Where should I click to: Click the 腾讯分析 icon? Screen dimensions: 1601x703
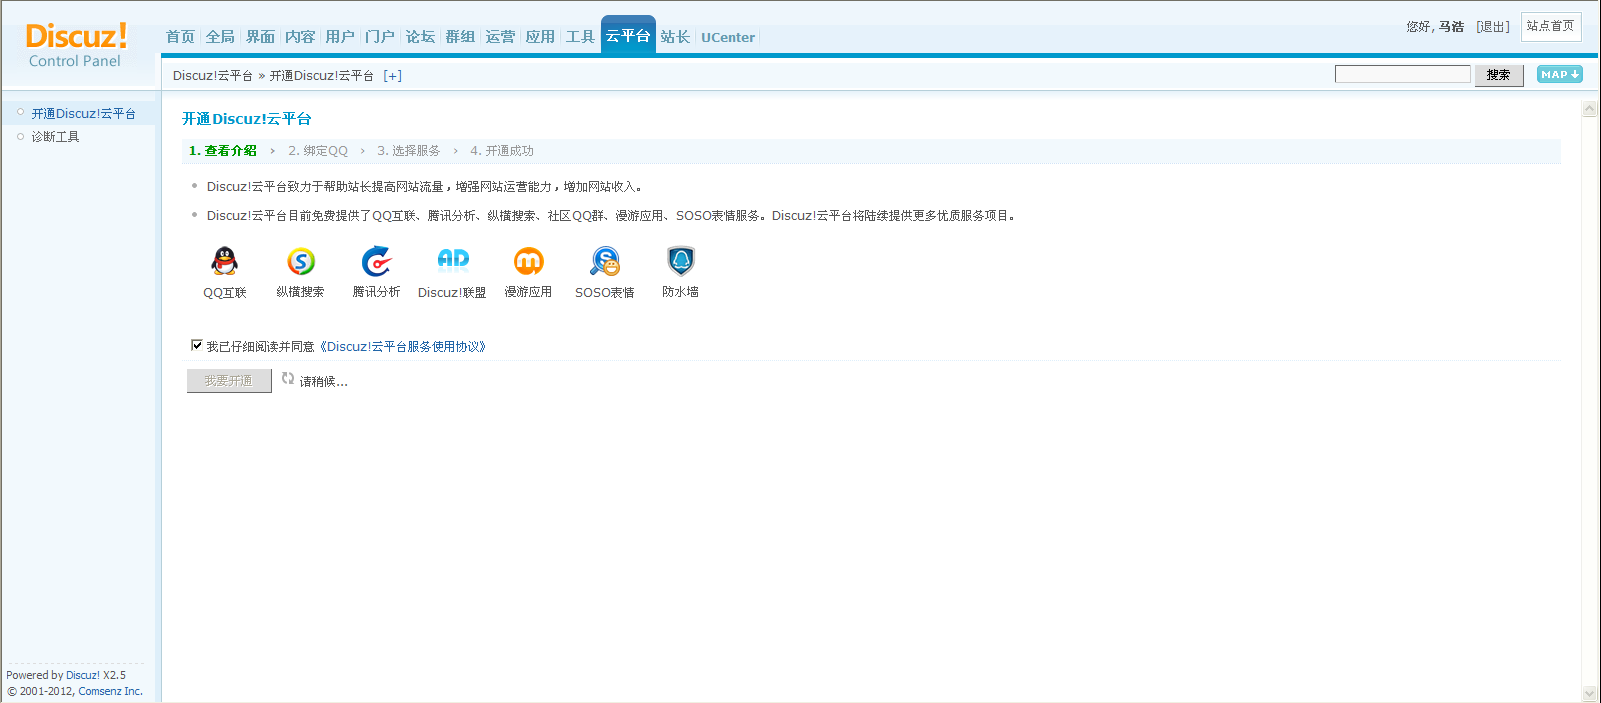coord(376,261)
